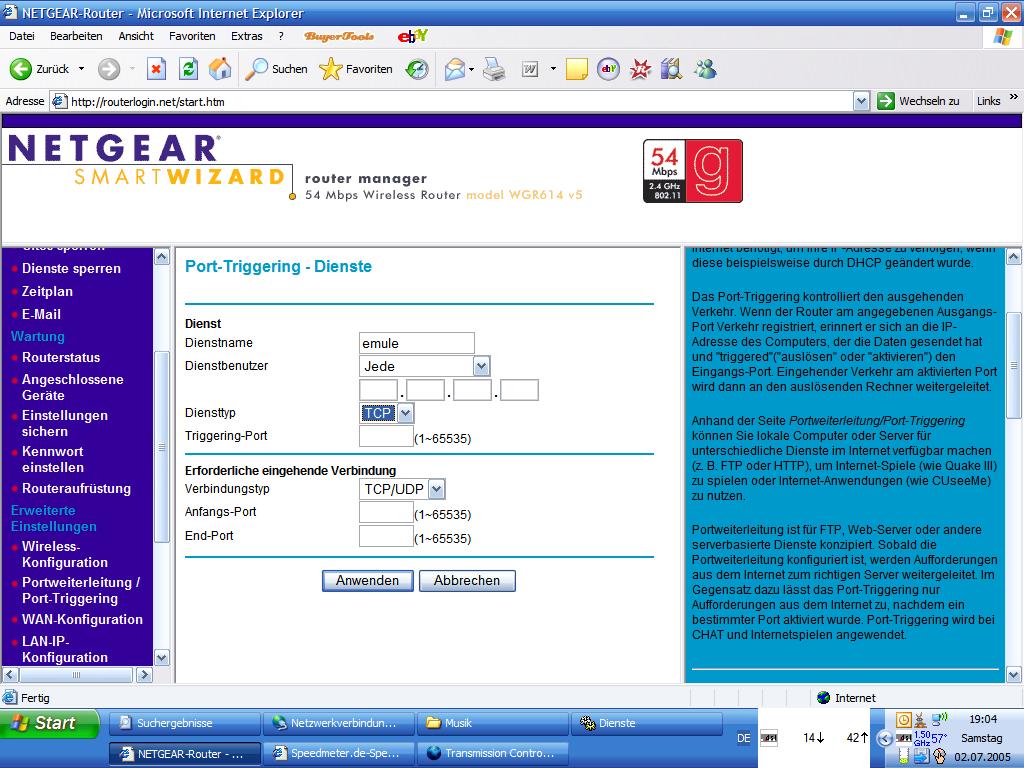
Task: Open the Diensttyp TCP dropdown
Action: pyautogui.click(x=386, y=413)
